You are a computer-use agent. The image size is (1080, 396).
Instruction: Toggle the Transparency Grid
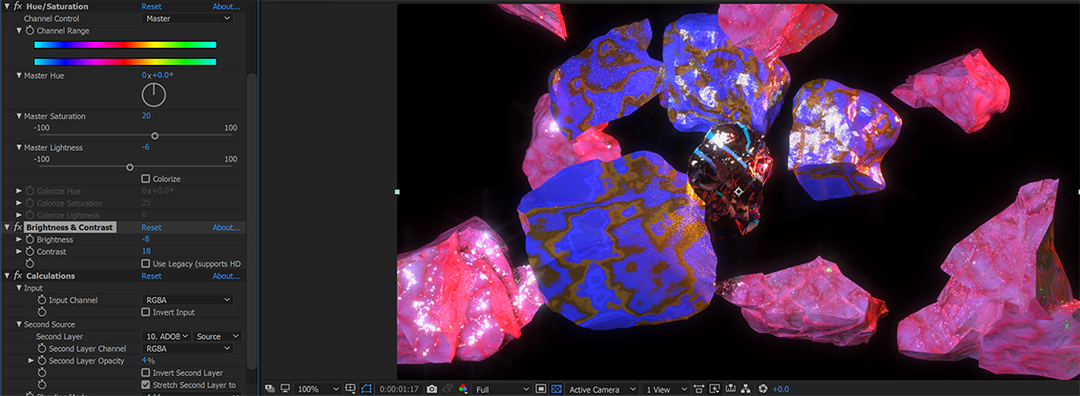[557, 389]
